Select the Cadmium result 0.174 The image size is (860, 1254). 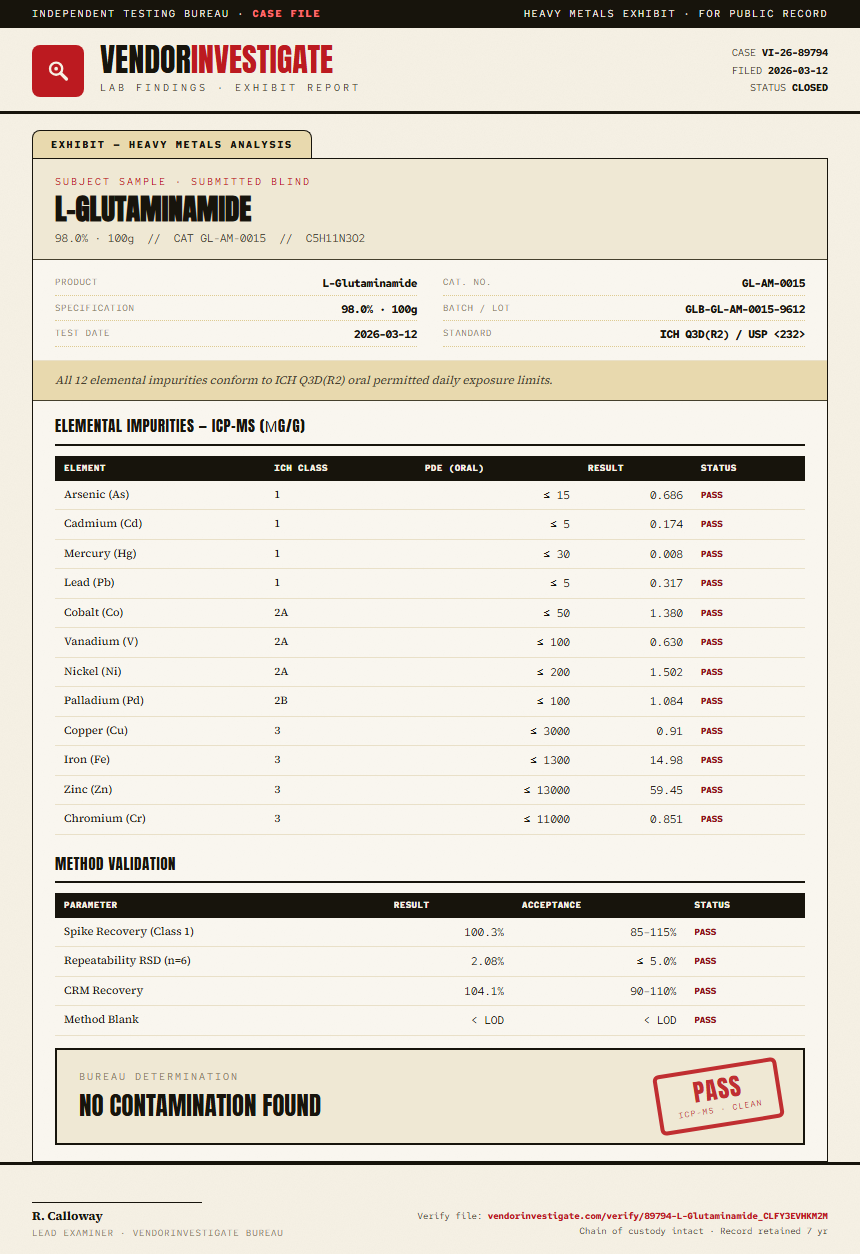tap(666, 524)
